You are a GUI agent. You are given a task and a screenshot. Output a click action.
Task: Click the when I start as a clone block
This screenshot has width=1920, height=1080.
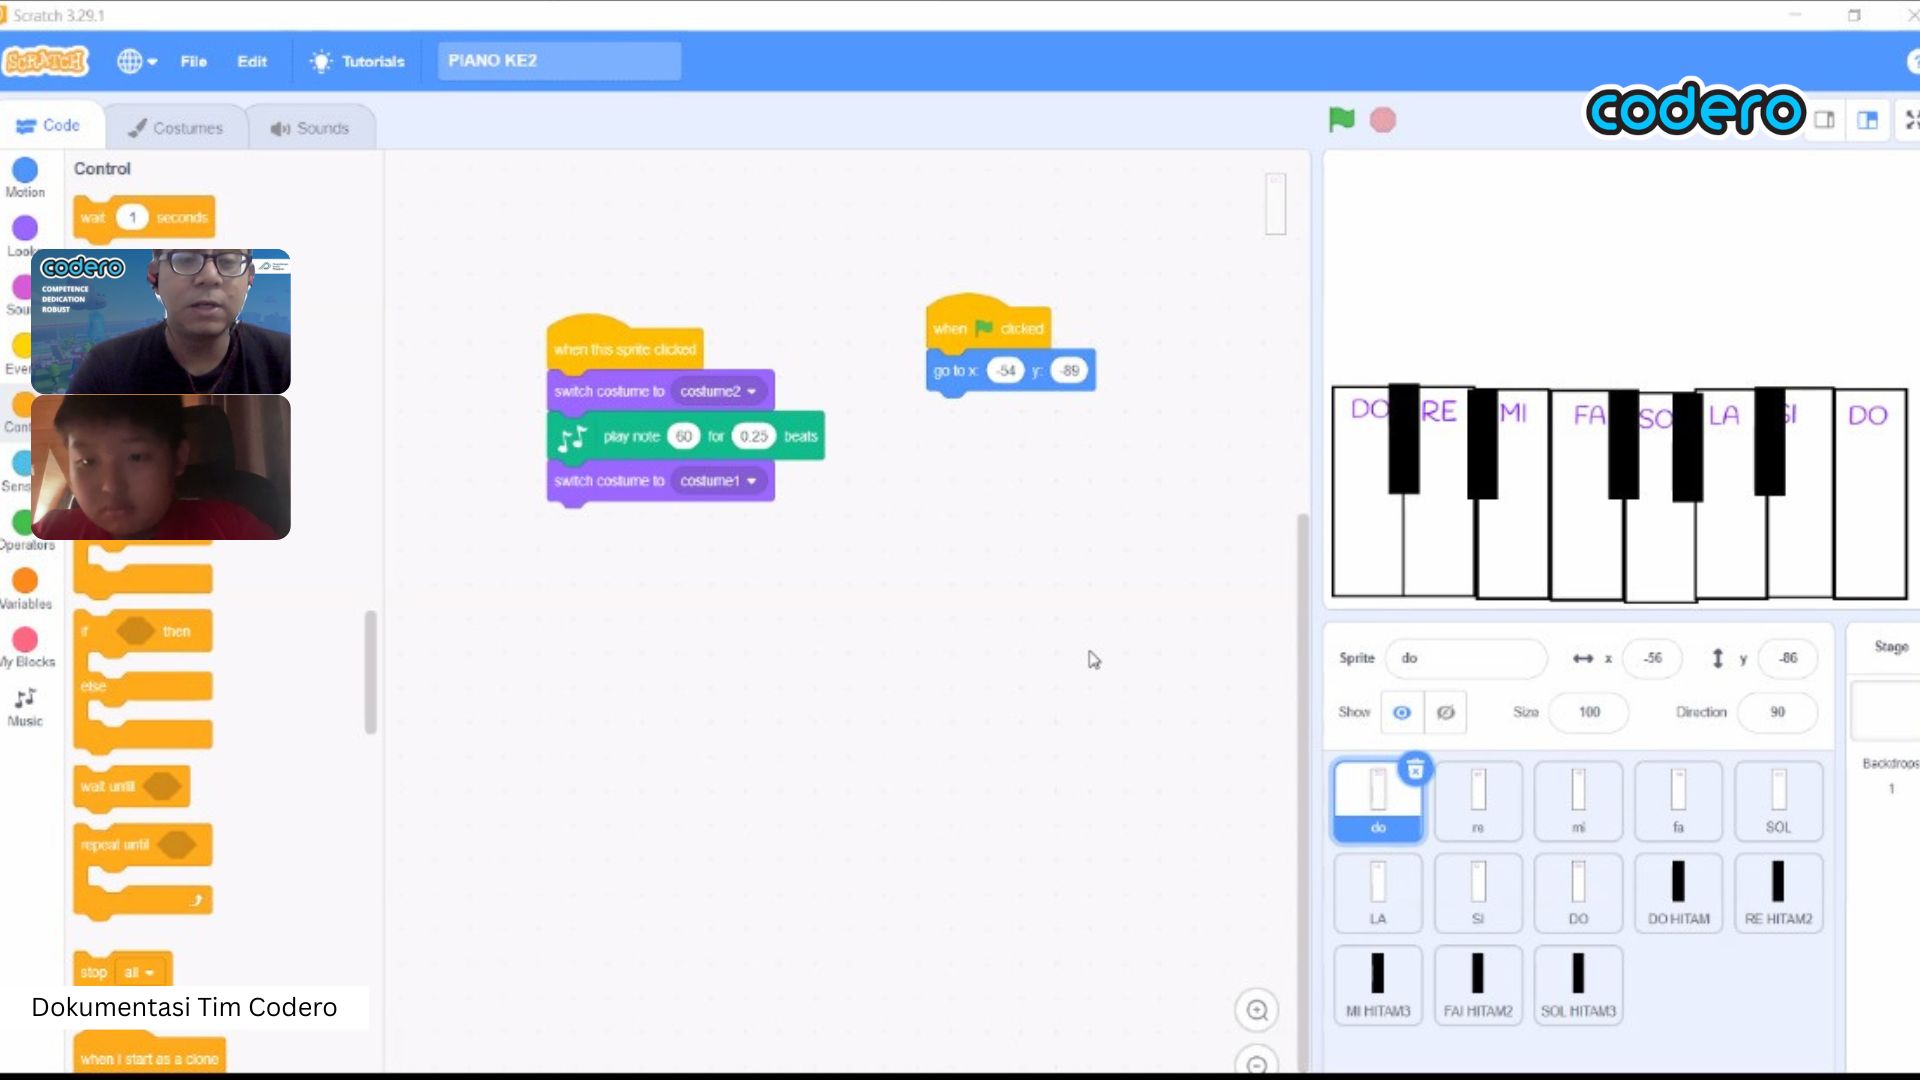[149, 1057]
